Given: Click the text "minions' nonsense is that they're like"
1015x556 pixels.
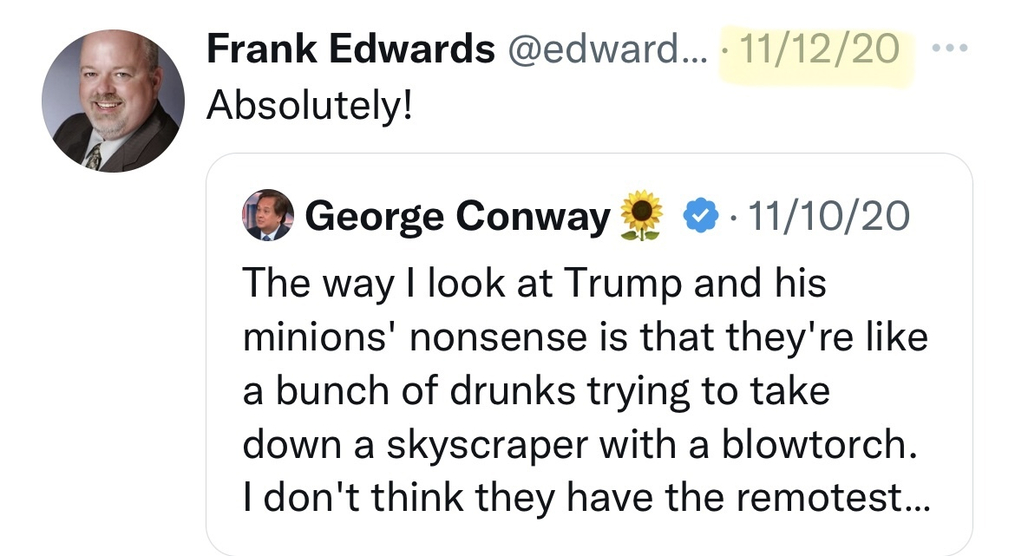Looking at the screenshot, I should pyautogui.click(x=585, y=337).
